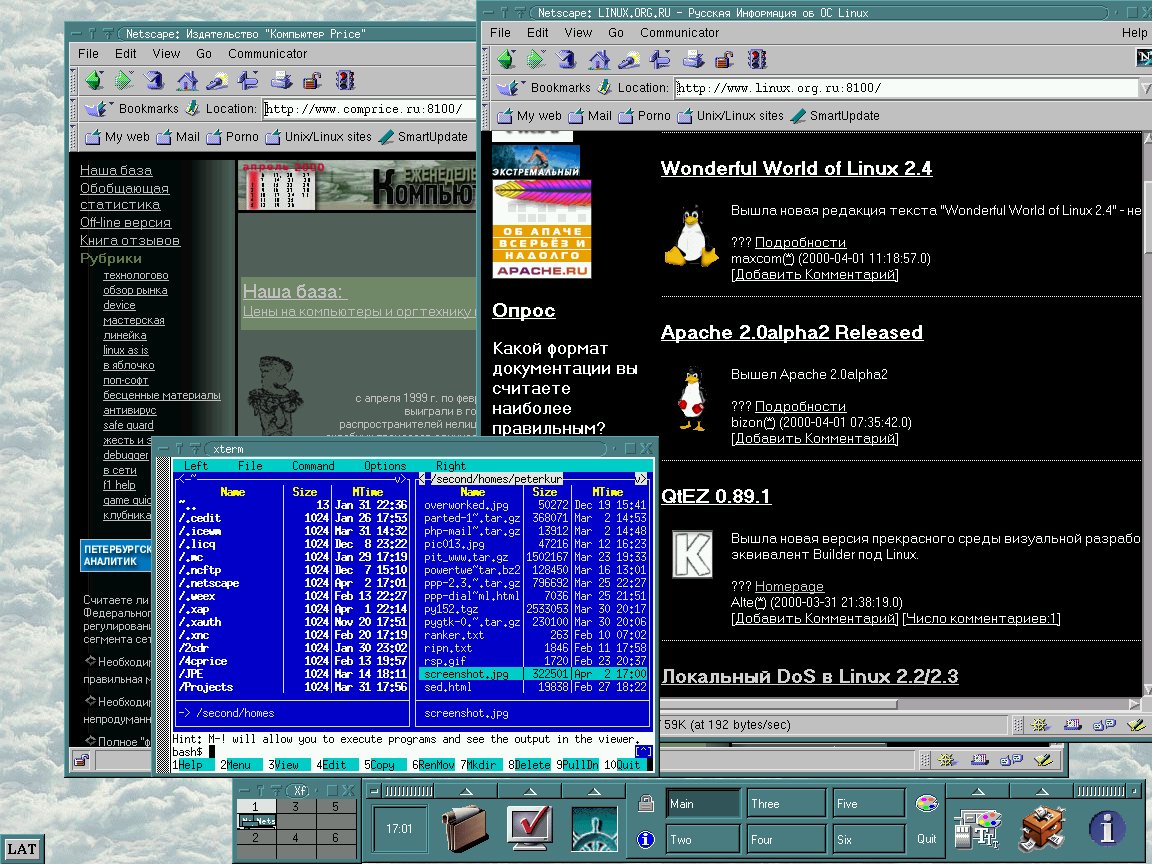Click Back arrow in LINUX.ORG.RU Netscape window

click(506, 59)
